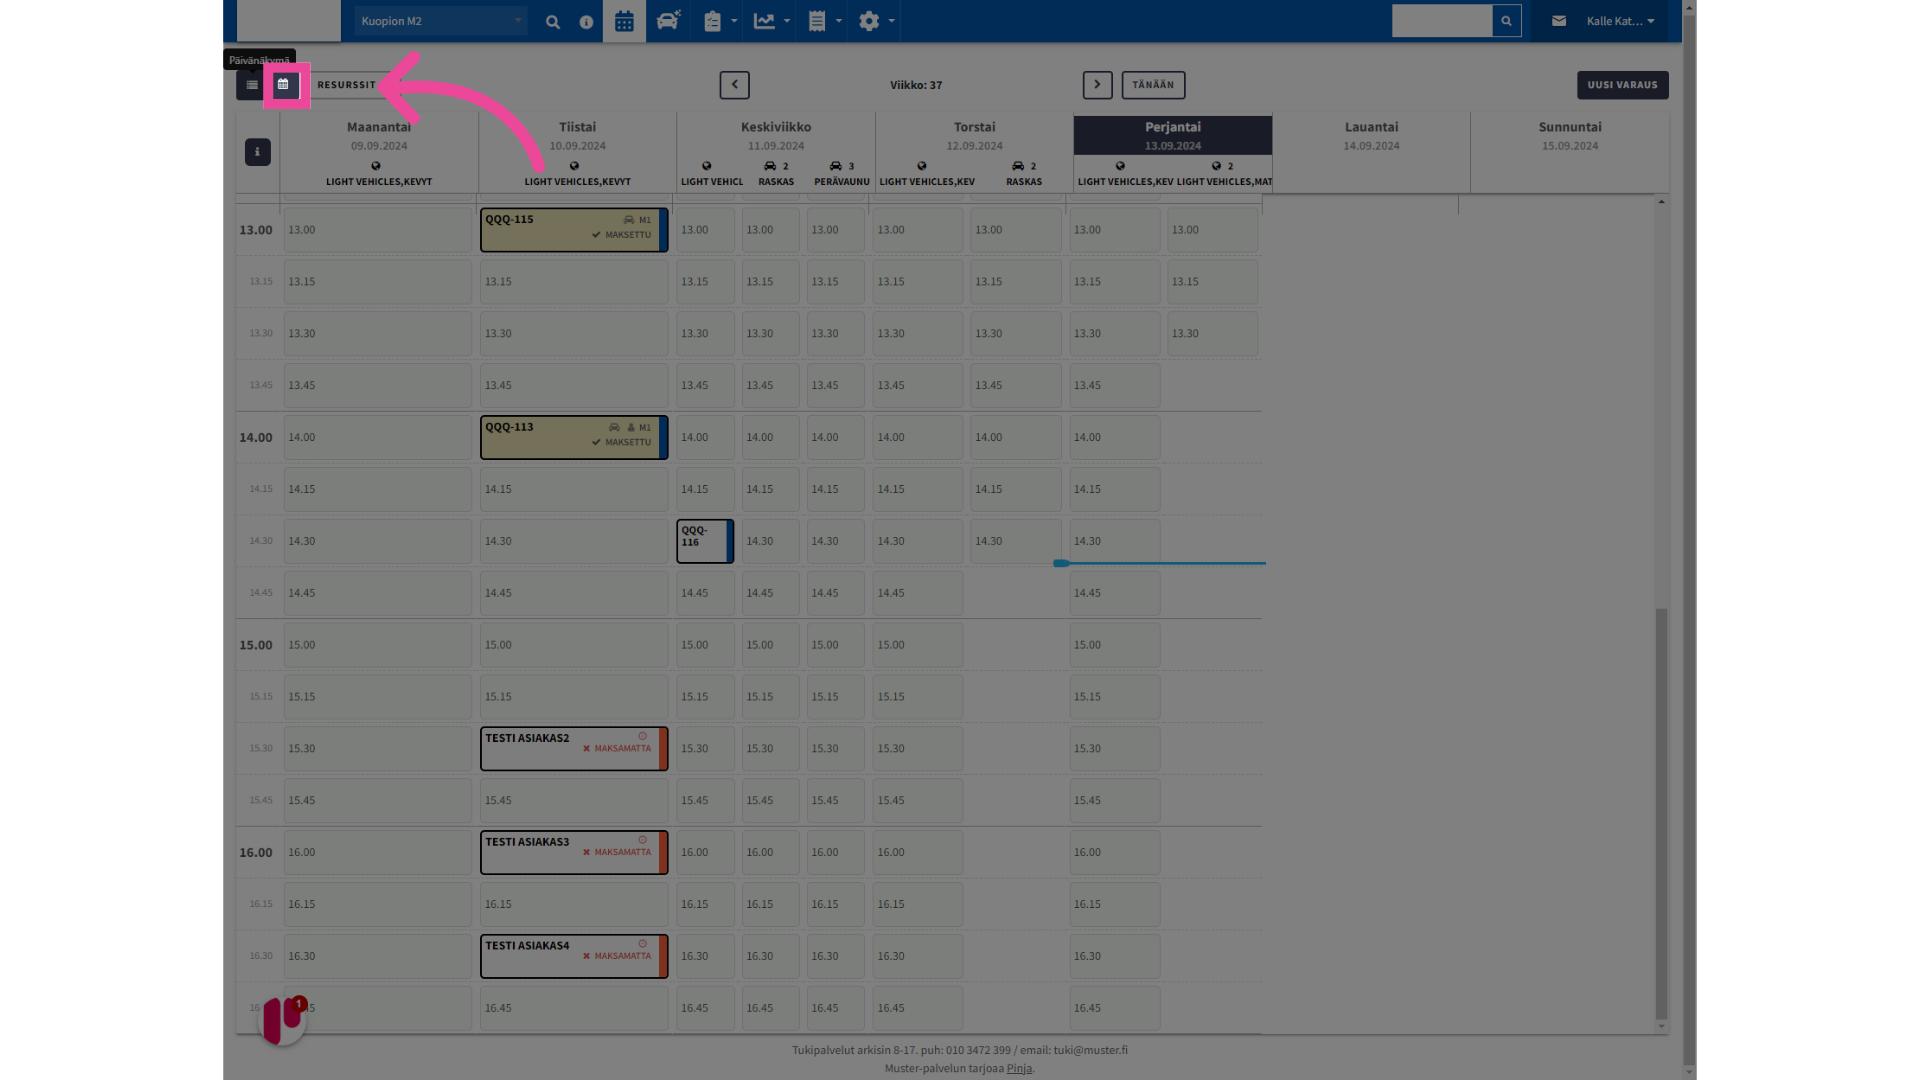Click the top-right search input field
Image resolution: width=1920 pixels, height=1080 pixels.
(1442, 21)
